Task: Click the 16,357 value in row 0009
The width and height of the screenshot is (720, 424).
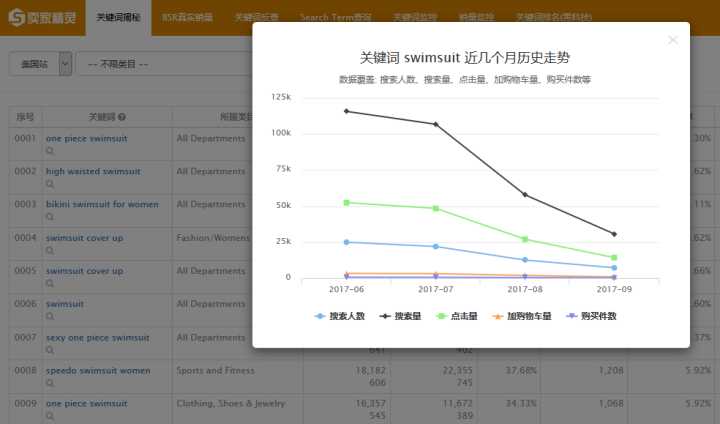Action: [x=370, y=403]
